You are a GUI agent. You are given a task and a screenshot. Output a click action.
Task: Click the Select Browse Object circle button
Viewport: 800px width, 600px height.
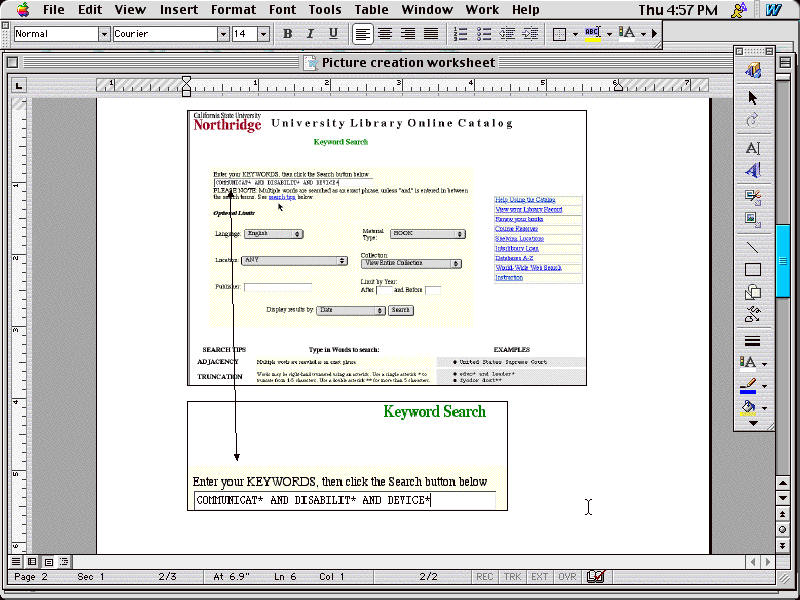click(x=783, y=530)
